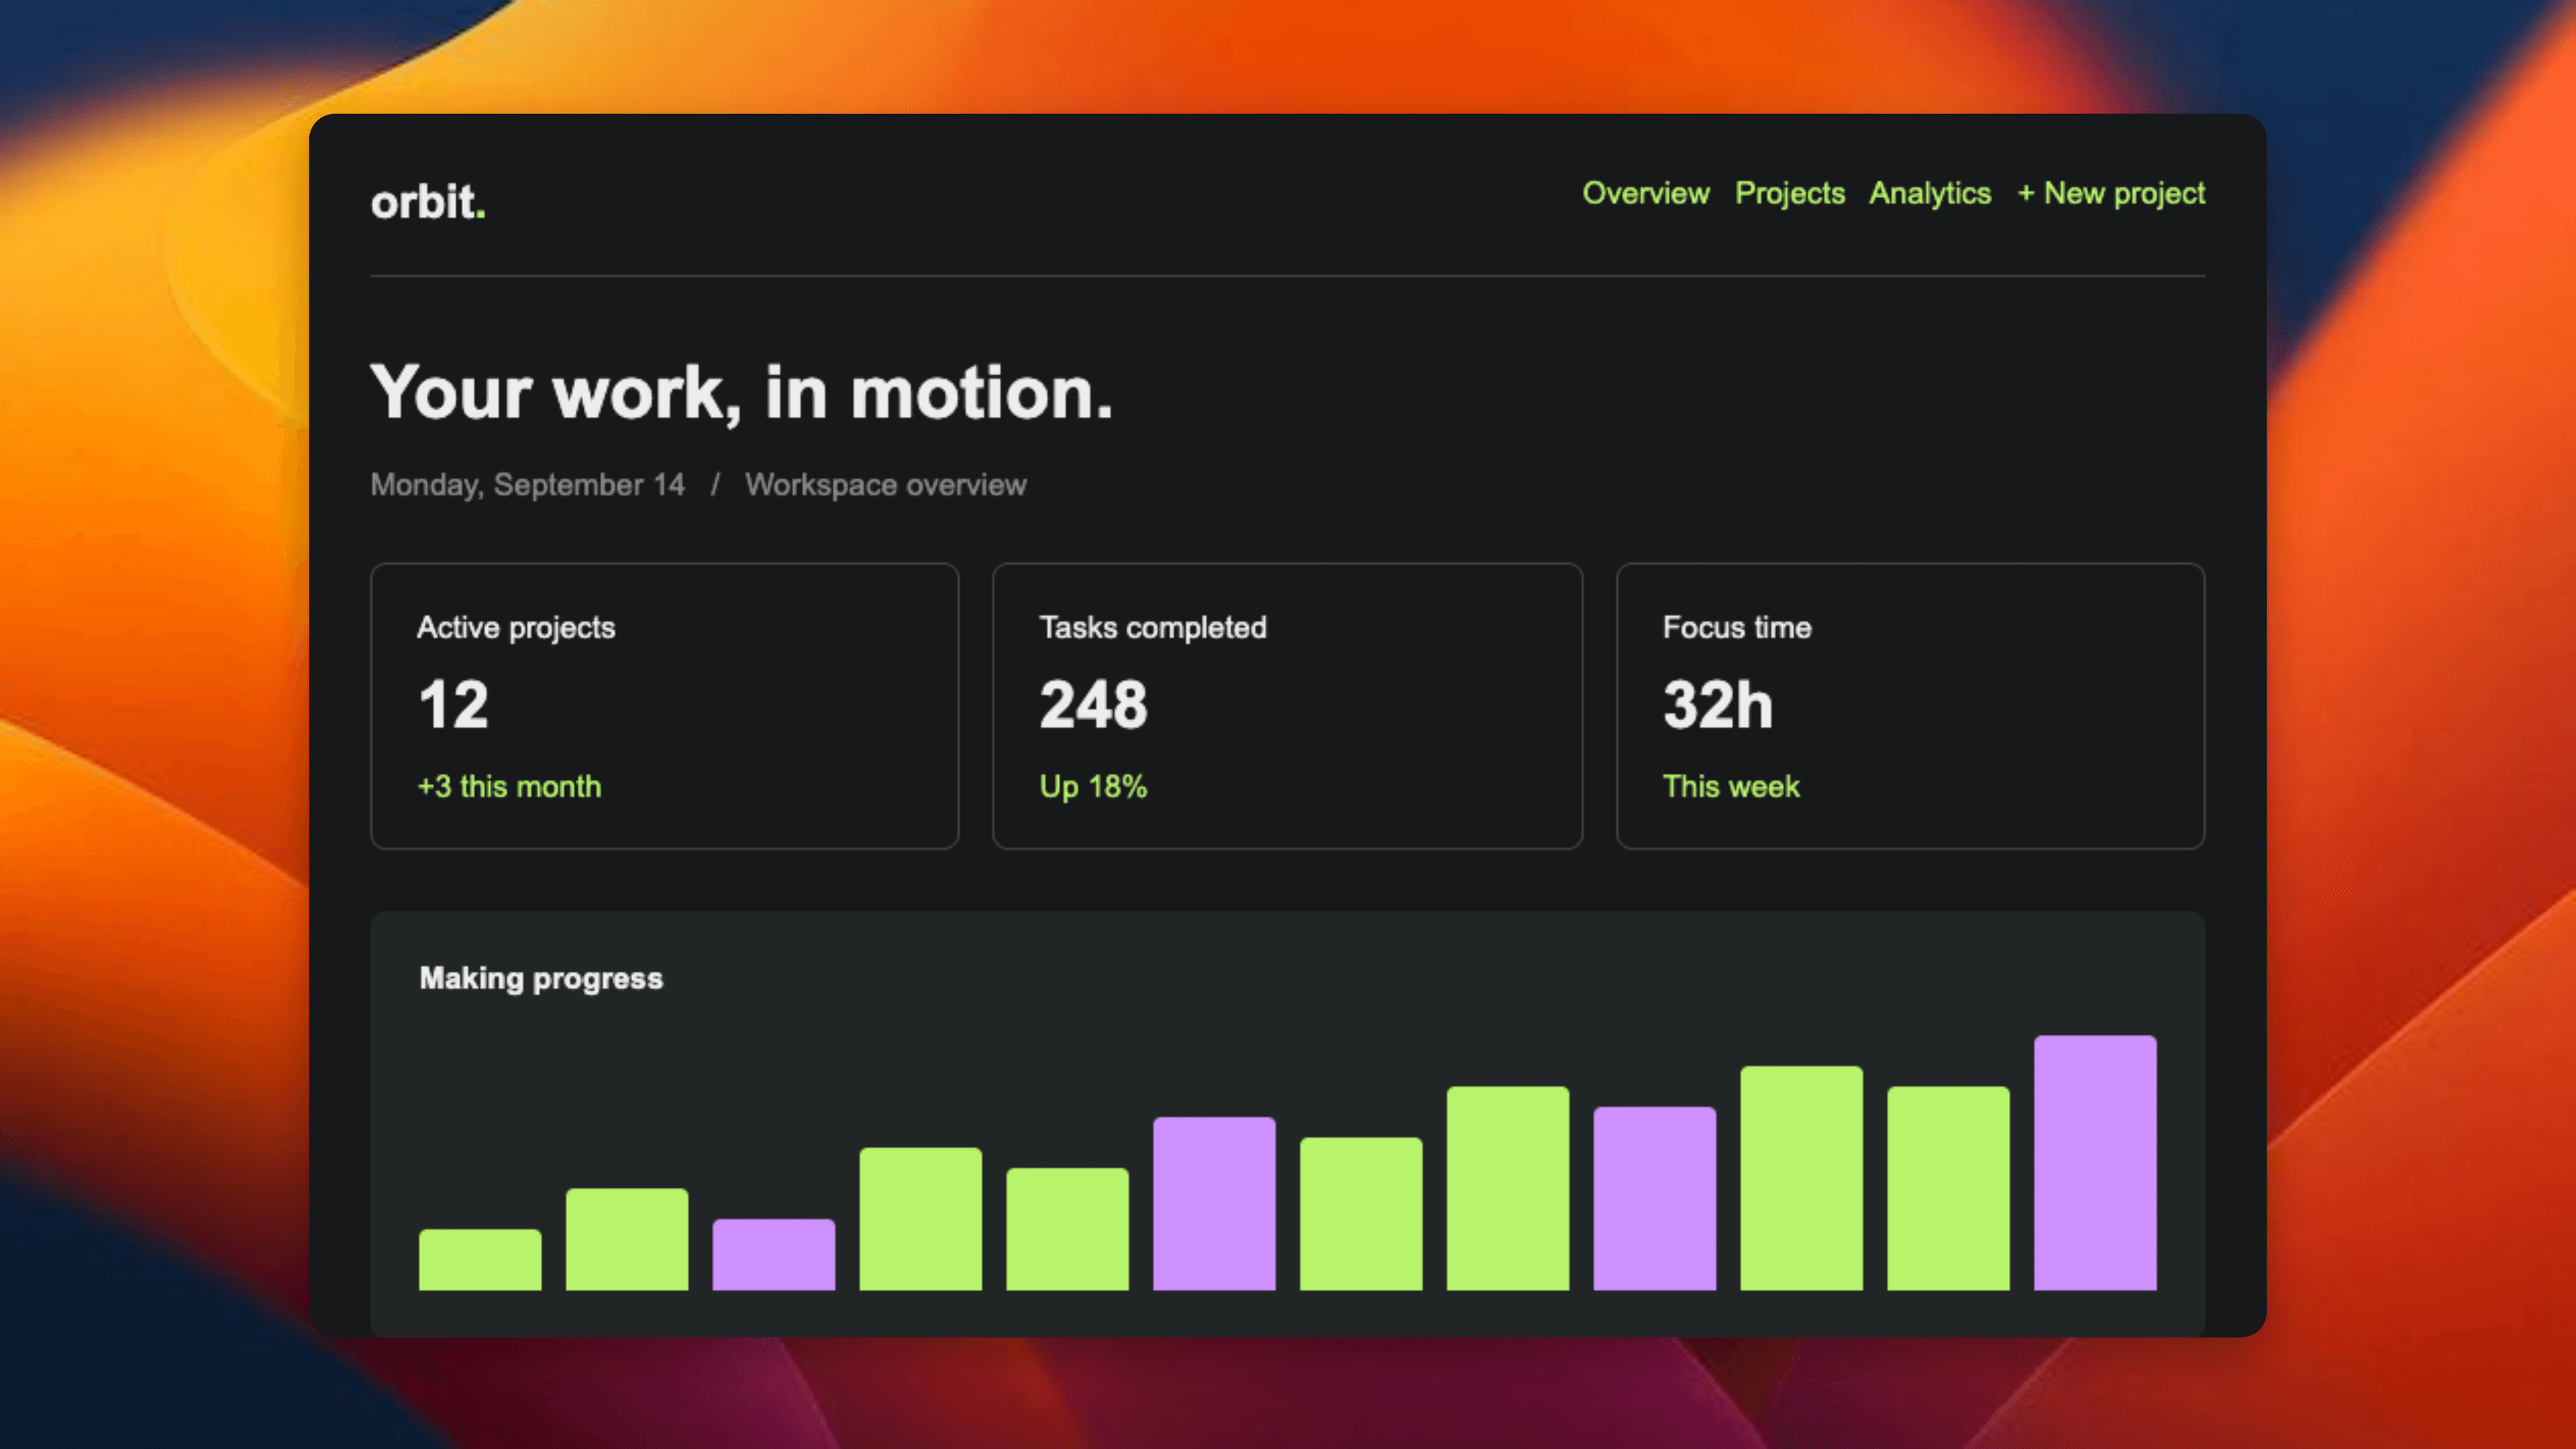2576x1449 pixels.
Task: Click 'Workspace overview' breadcrumb text
Action: click(885, 485)
